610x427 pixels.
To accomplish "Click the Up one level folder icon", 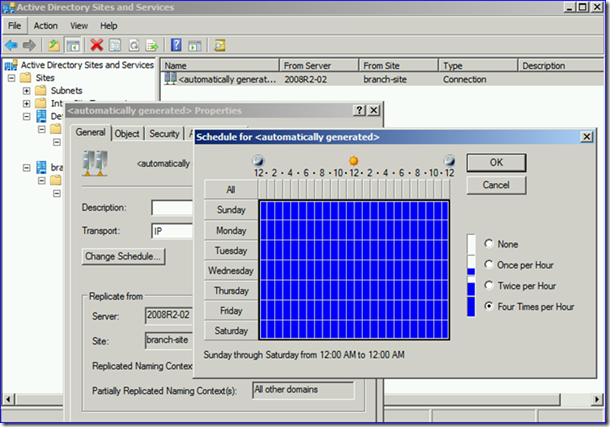I will point(54,46).
